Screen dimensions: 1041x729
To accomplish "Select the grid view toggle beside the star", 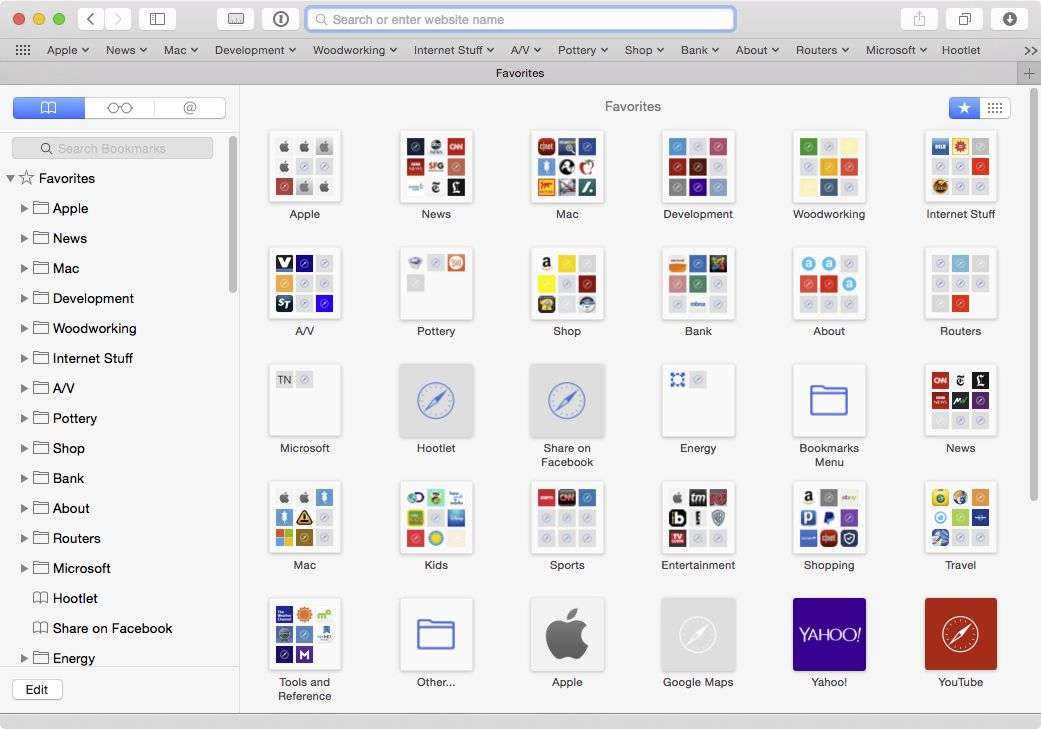I will pos(995,108).
